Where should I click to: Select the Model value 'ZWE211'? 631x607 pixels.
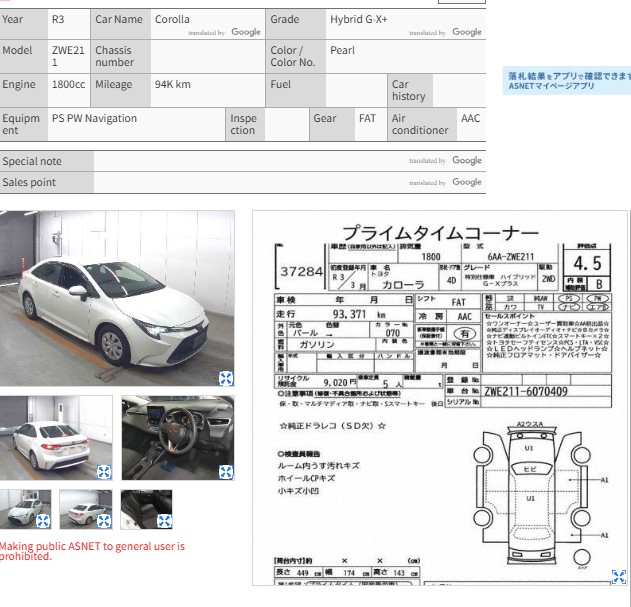point(68,56)
